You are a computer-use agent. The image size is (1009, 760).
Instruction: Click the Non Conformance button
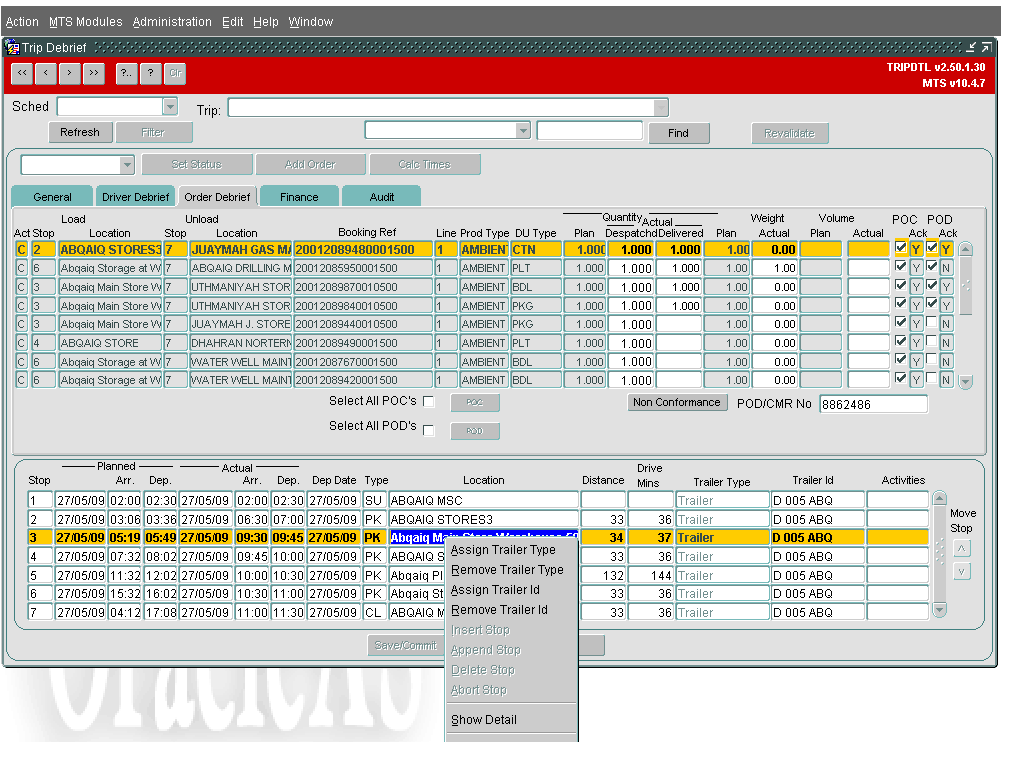[x=677, y=402]
